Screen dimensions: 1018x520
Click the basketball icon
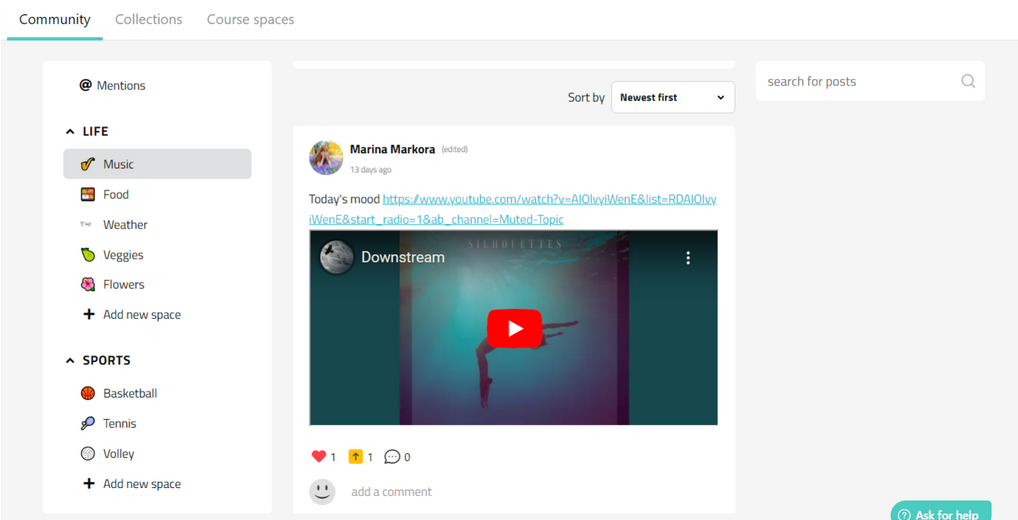[88, 393]
